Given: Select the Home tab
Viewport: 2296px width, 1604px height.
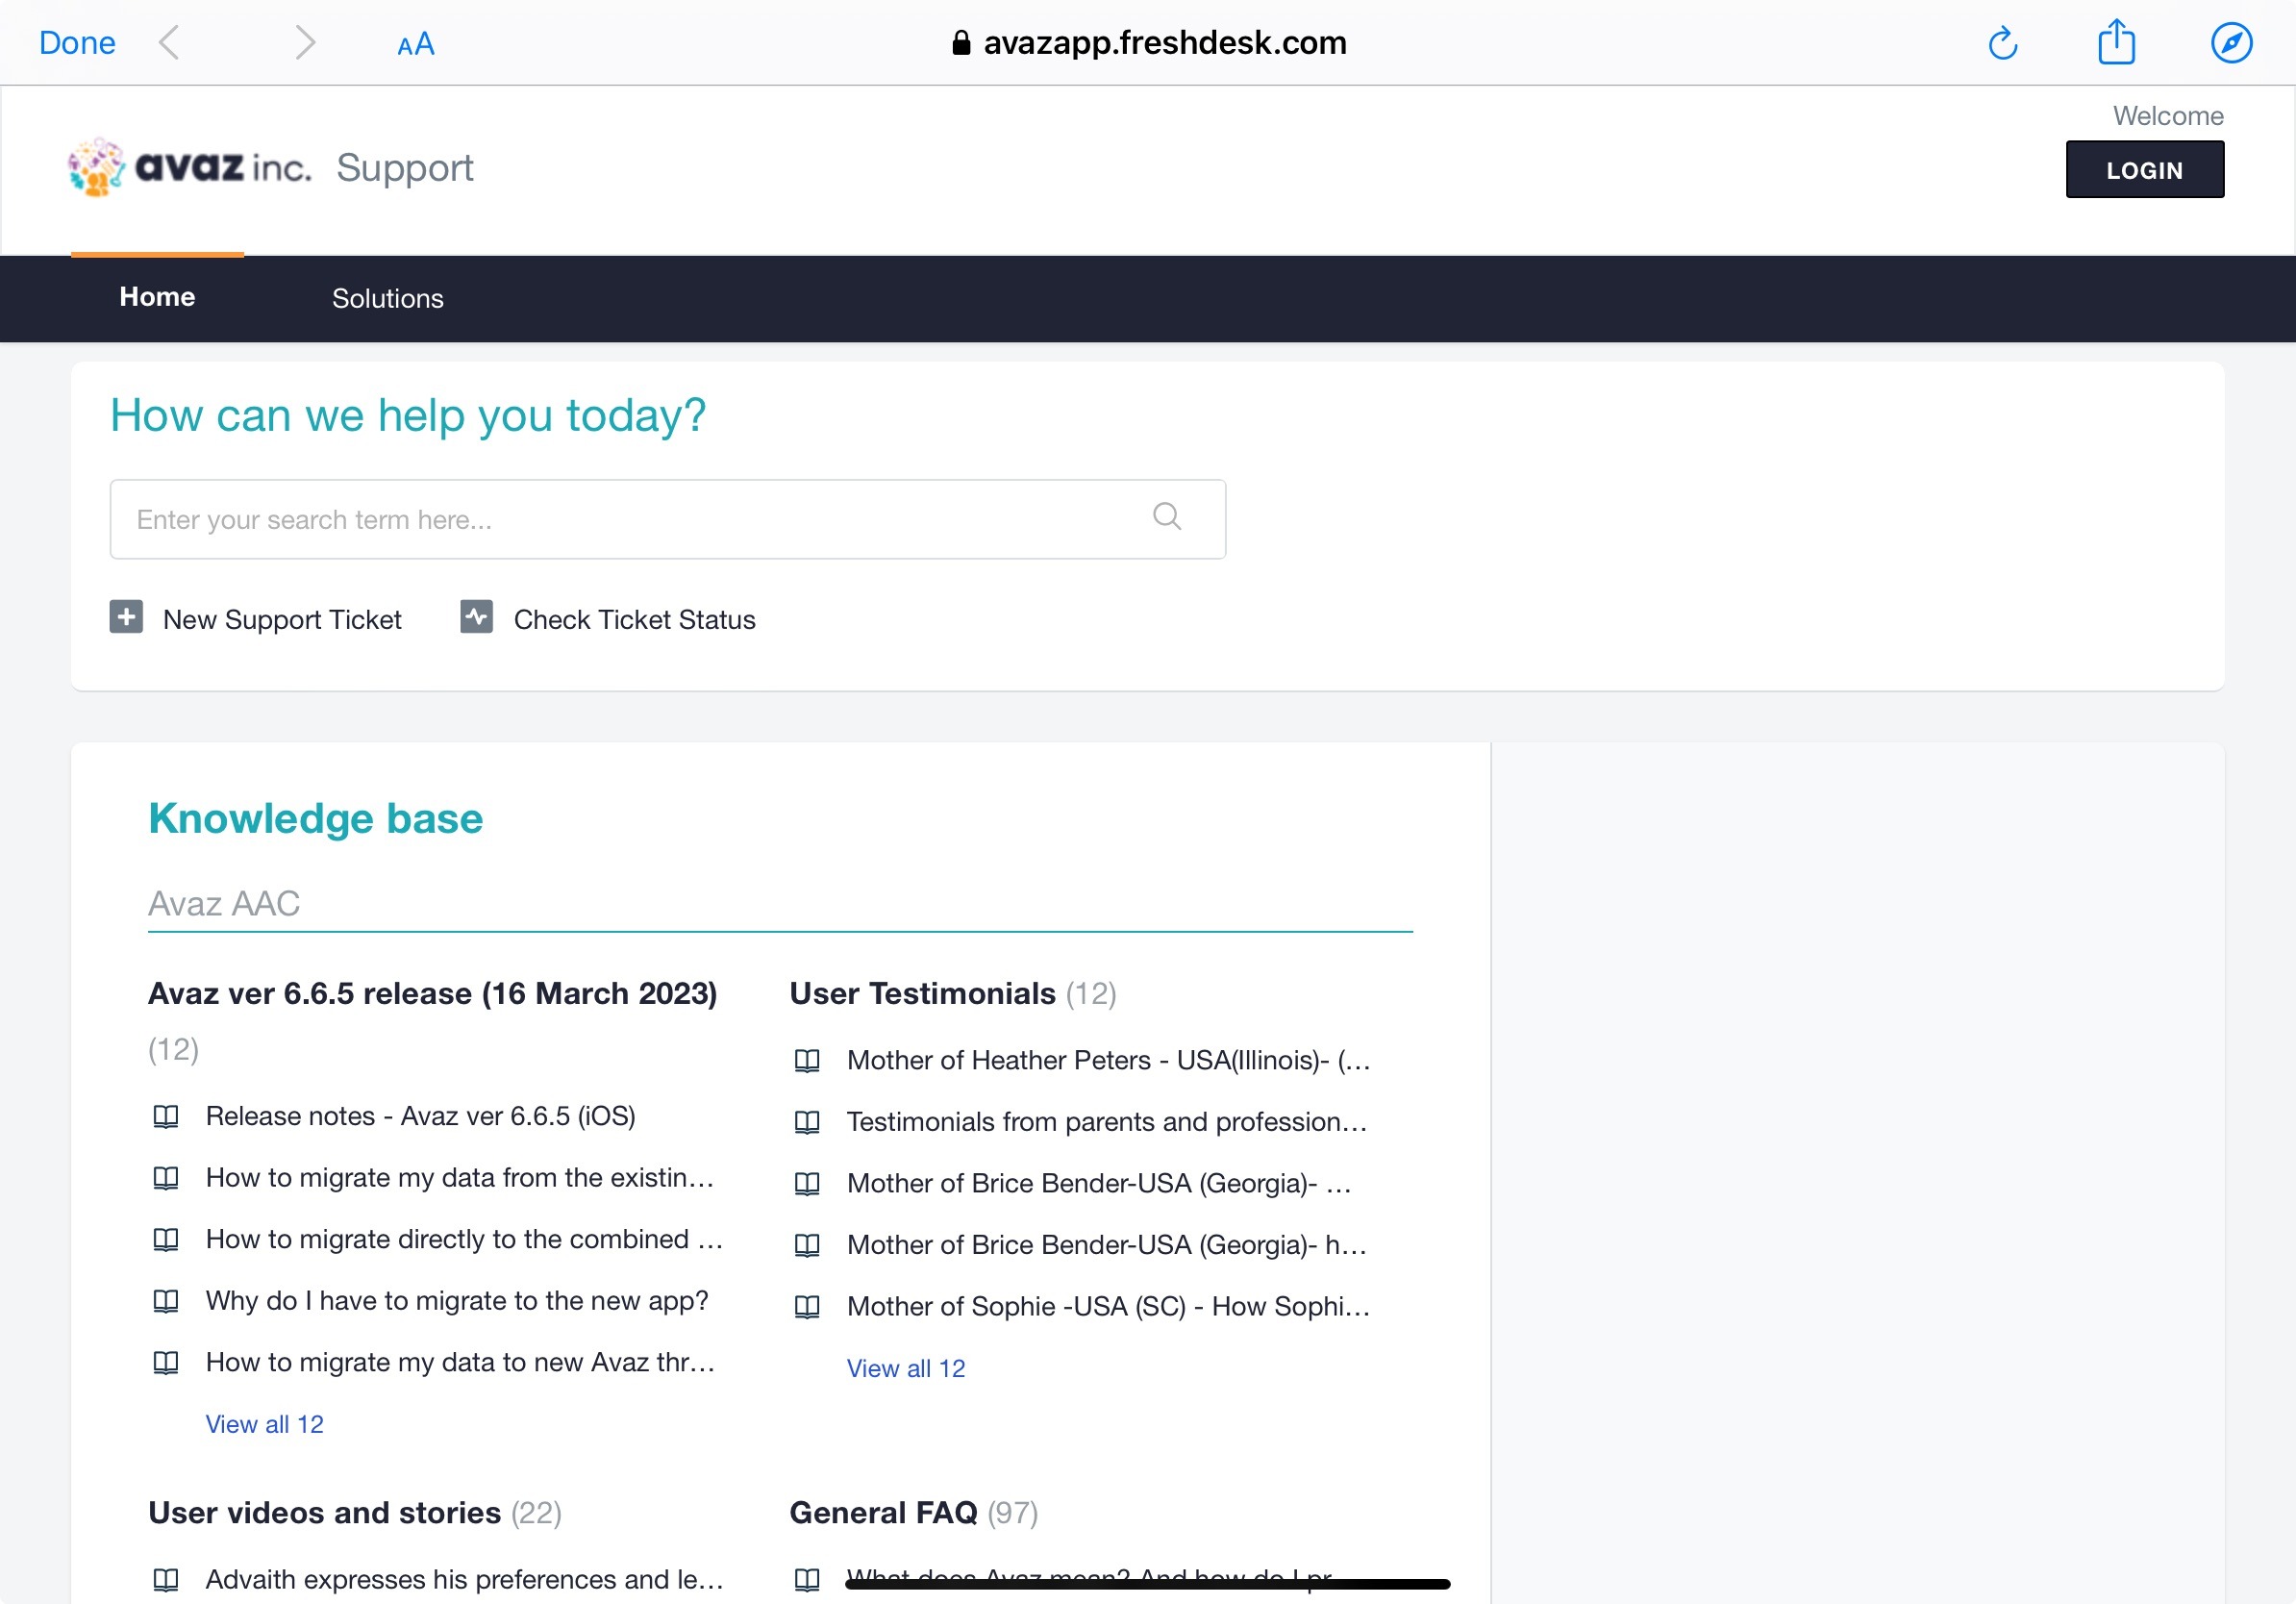Looking at the screenshot, I should pos(157,297).
